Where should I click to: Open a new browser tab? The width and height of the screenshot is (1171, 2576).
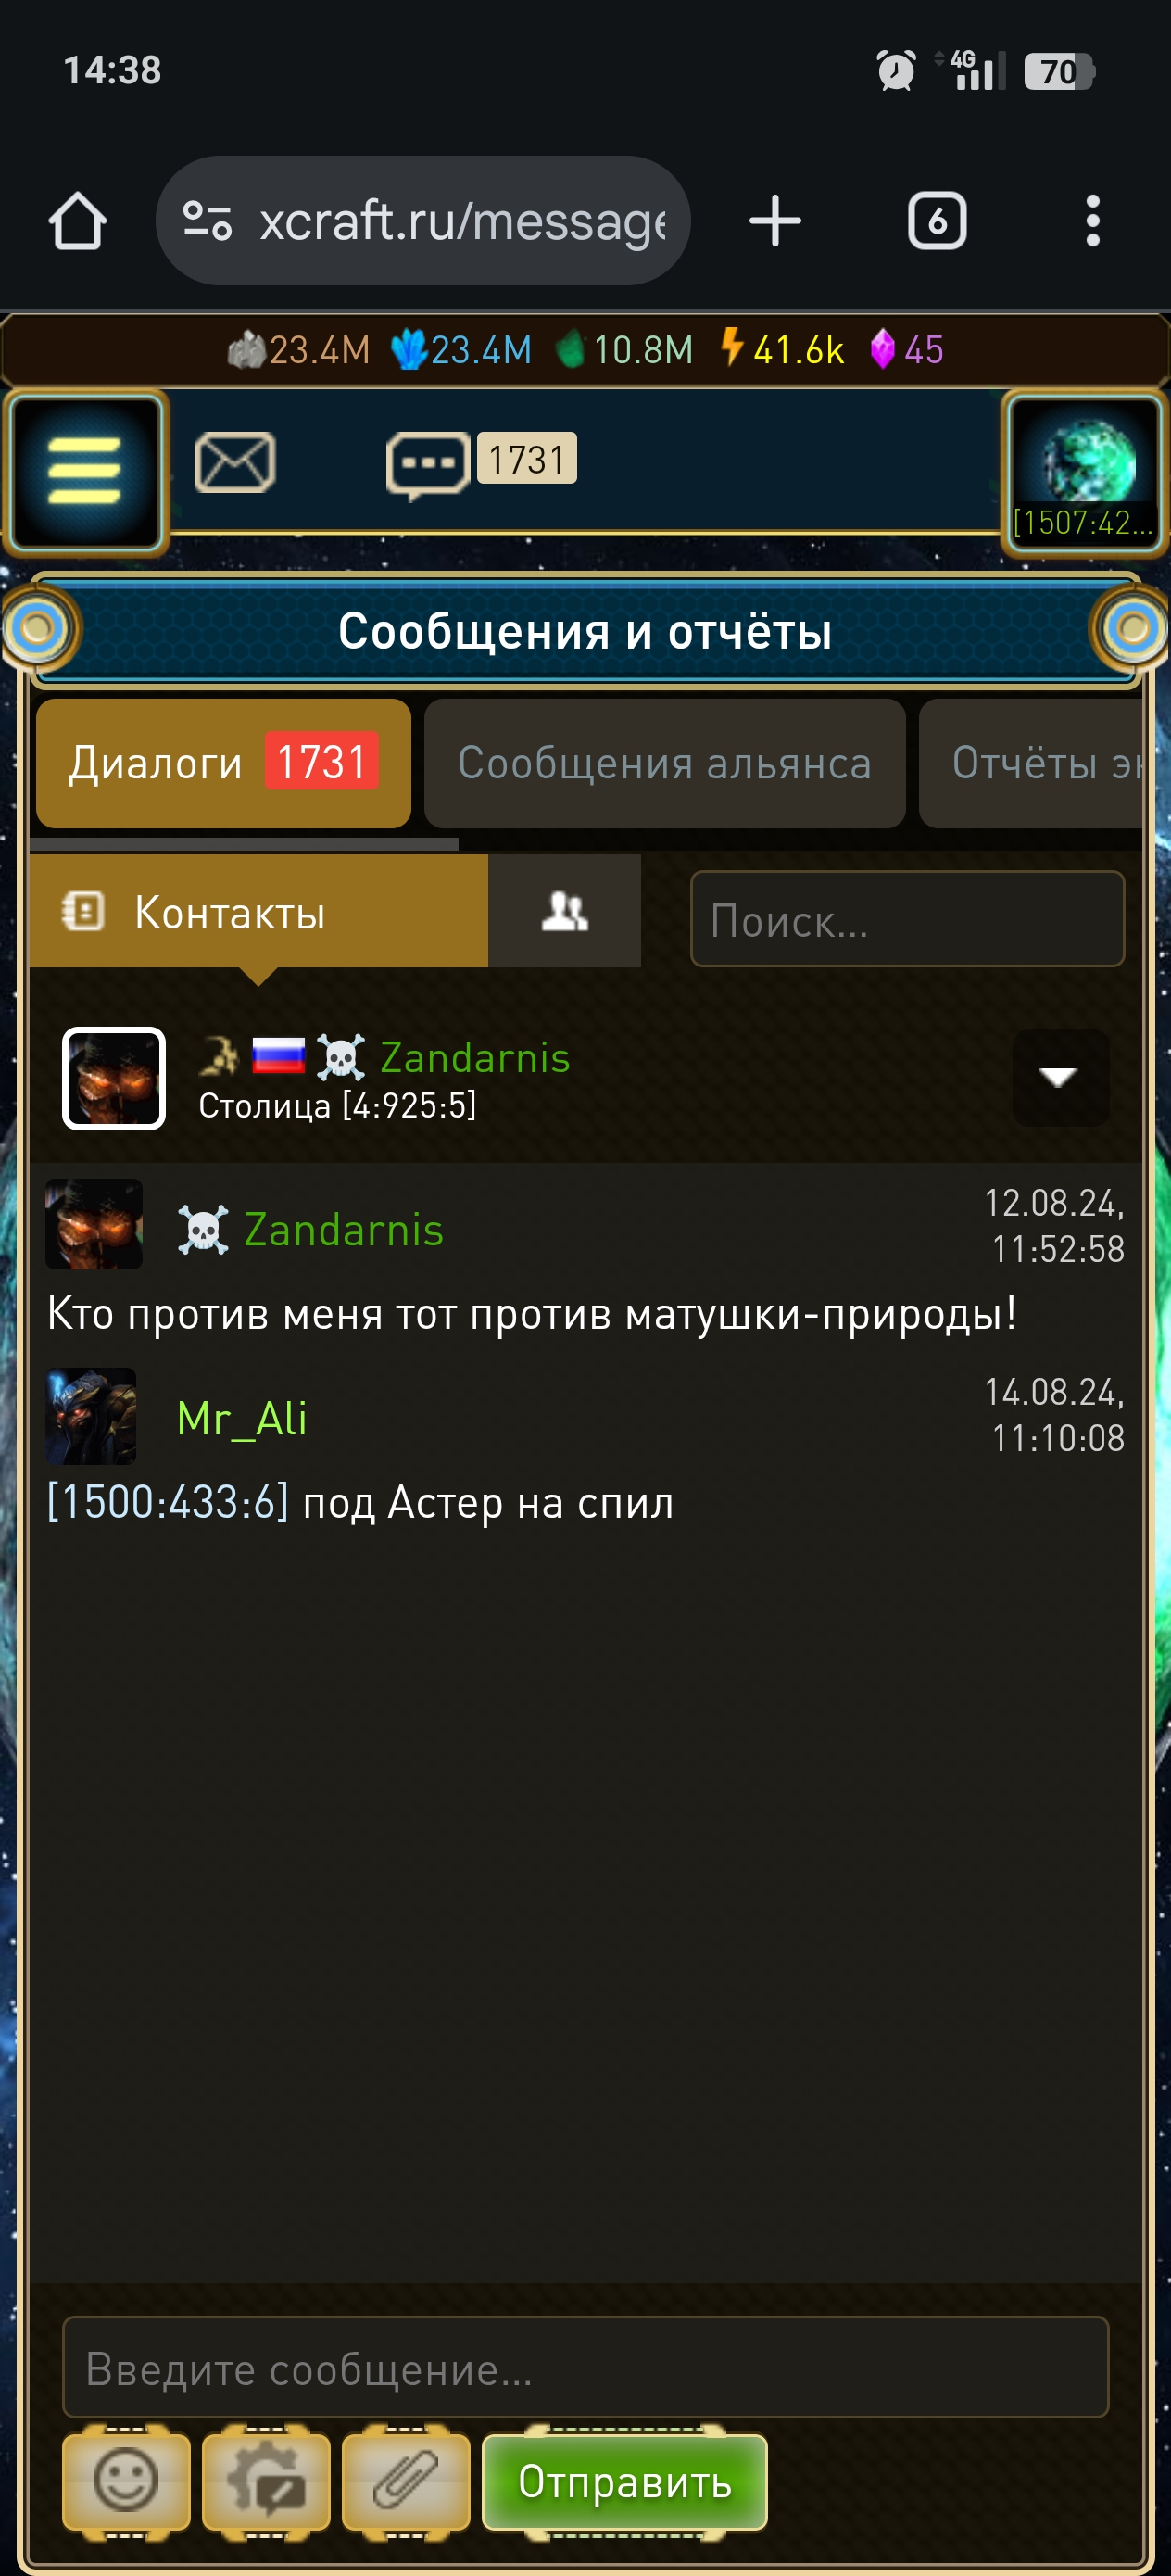click(x=775, y=221)
